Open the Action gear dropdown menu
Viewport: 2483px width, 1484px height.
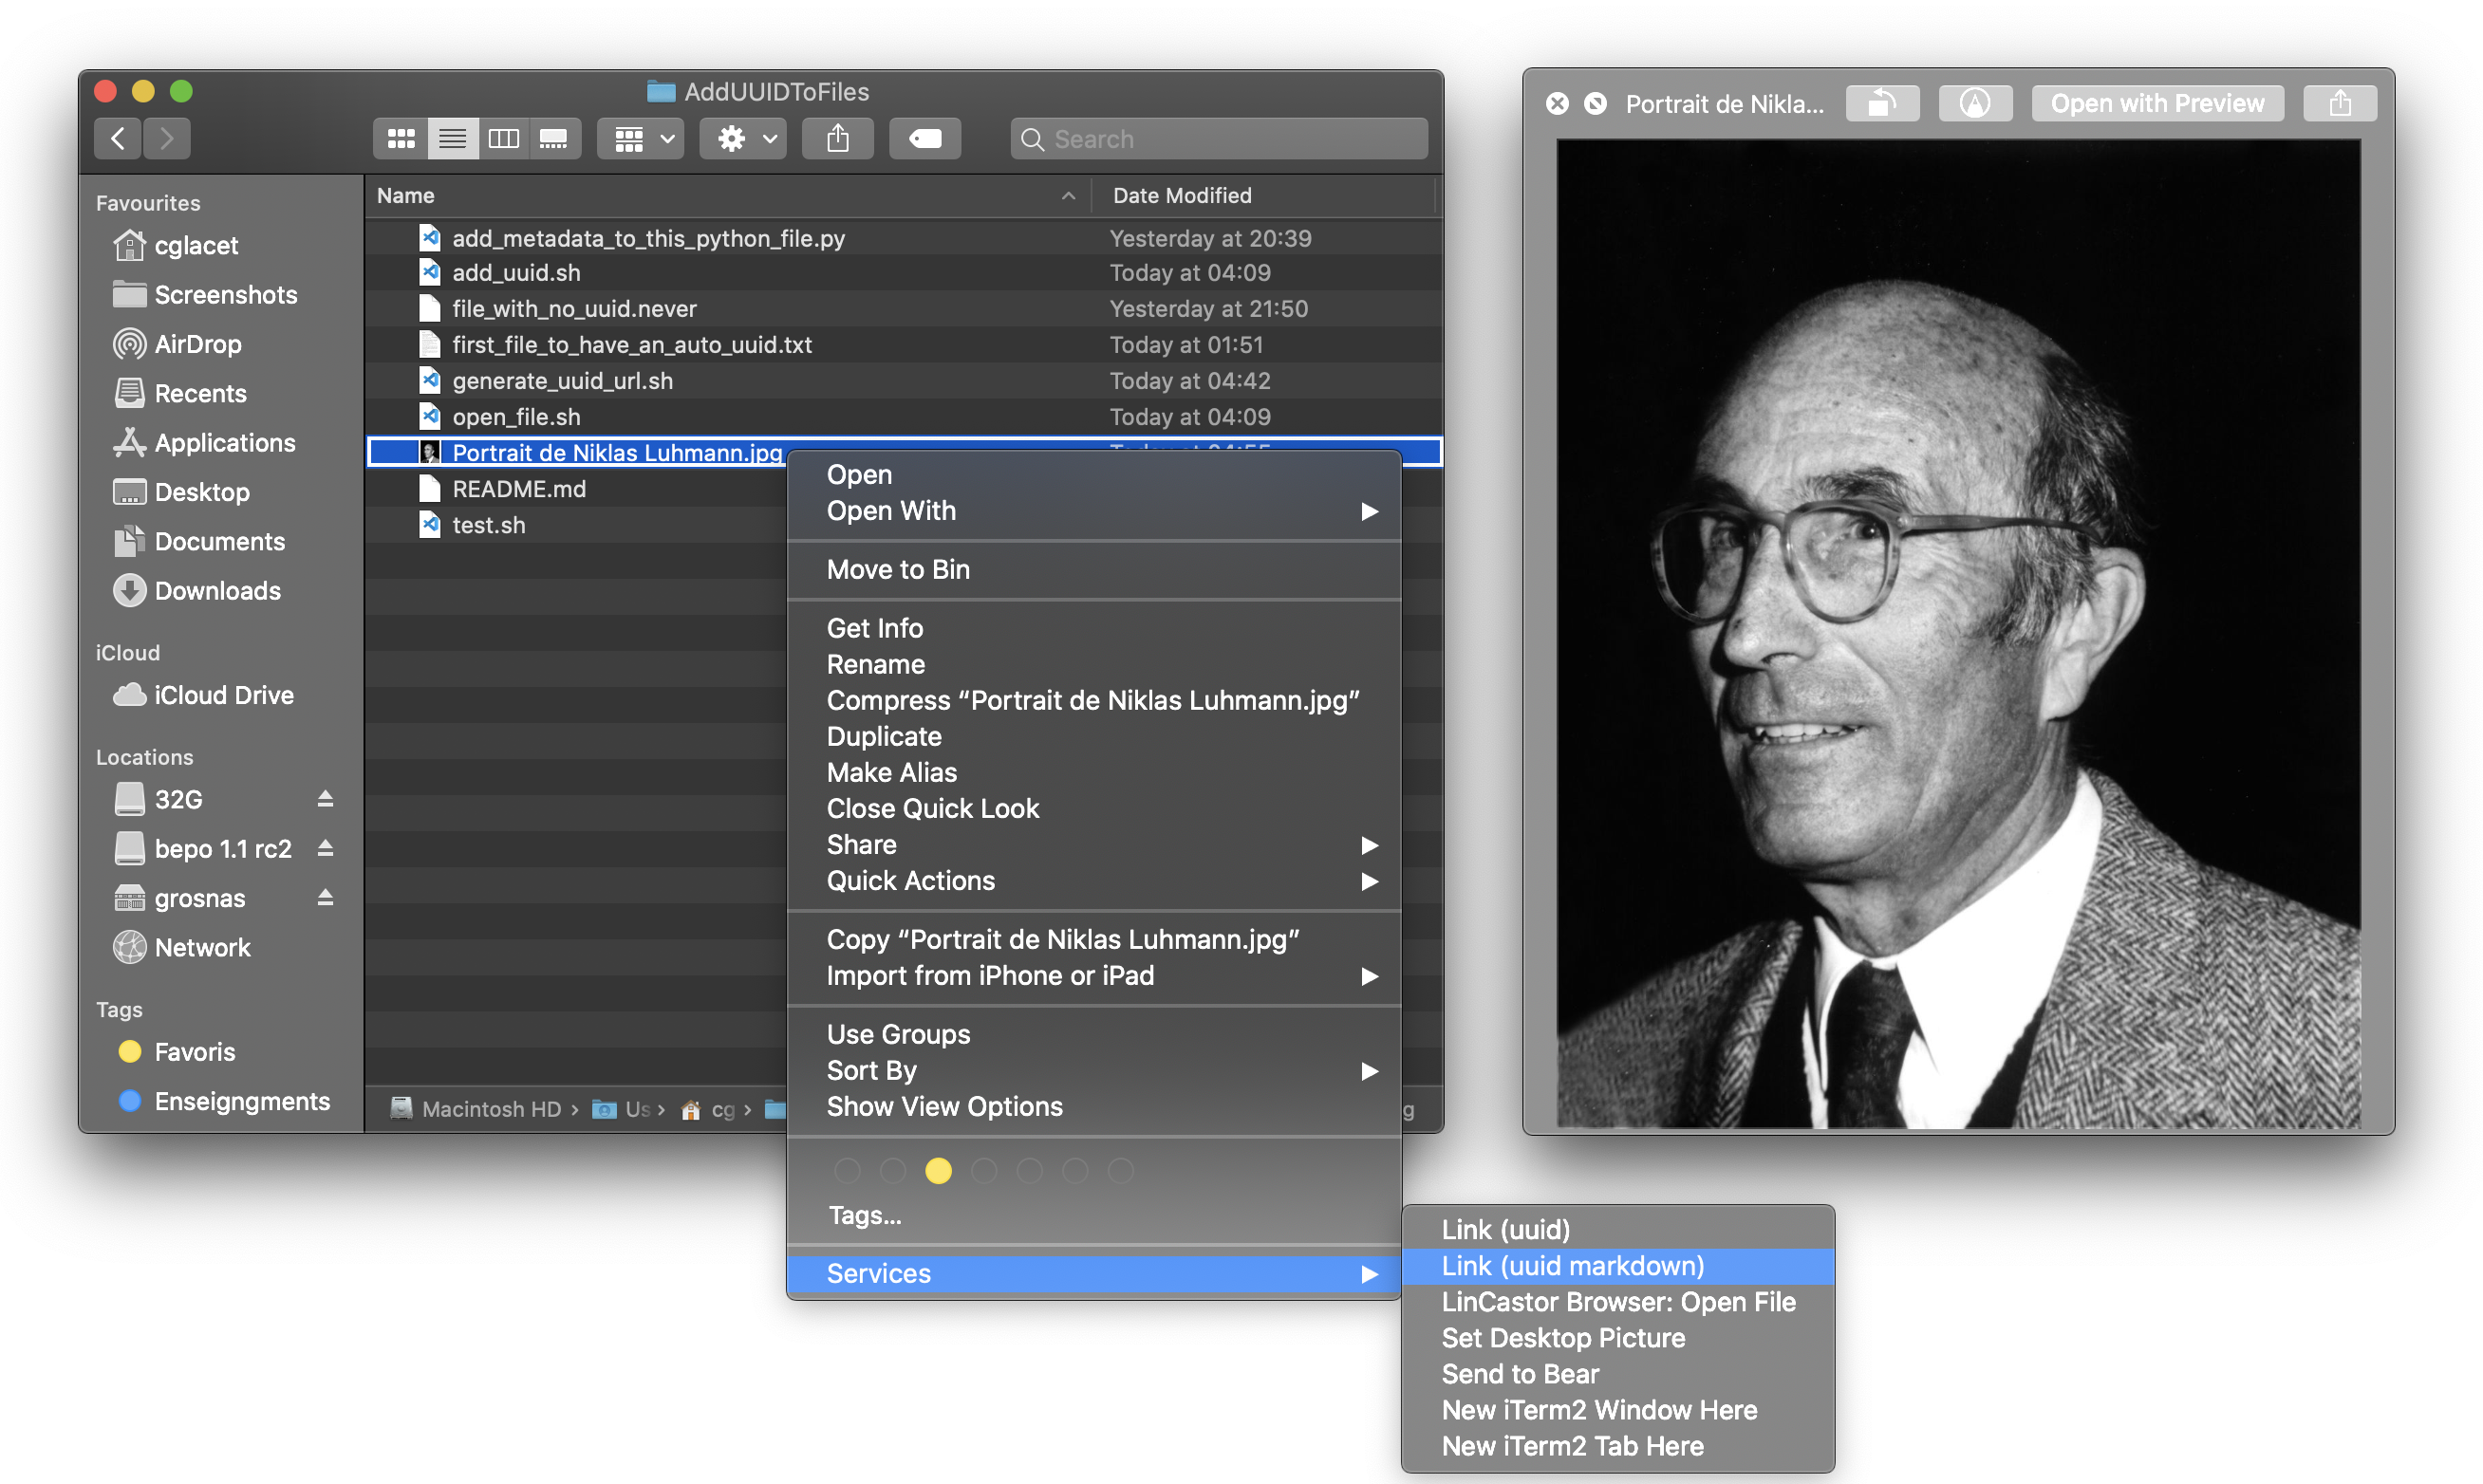click(x=745, y=139)
